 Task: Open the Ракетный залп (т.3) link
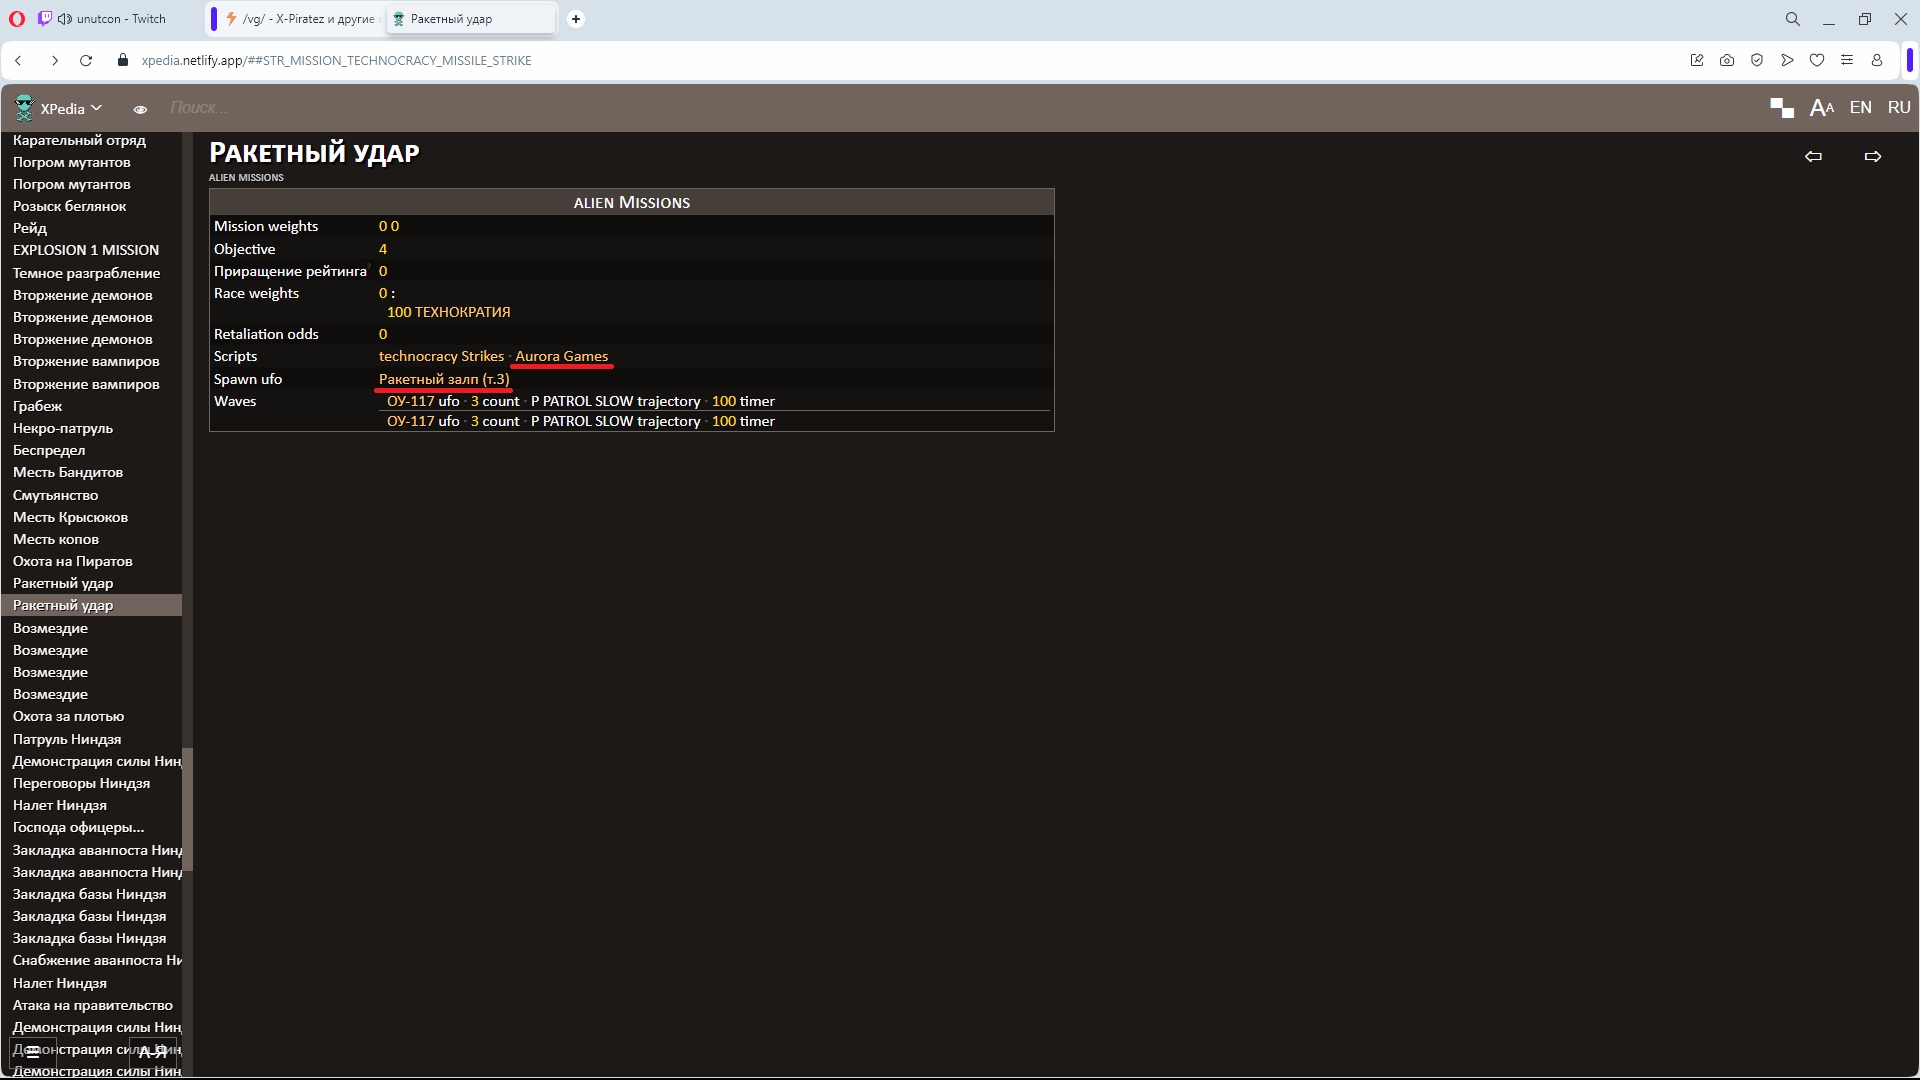tap(443, 379)
